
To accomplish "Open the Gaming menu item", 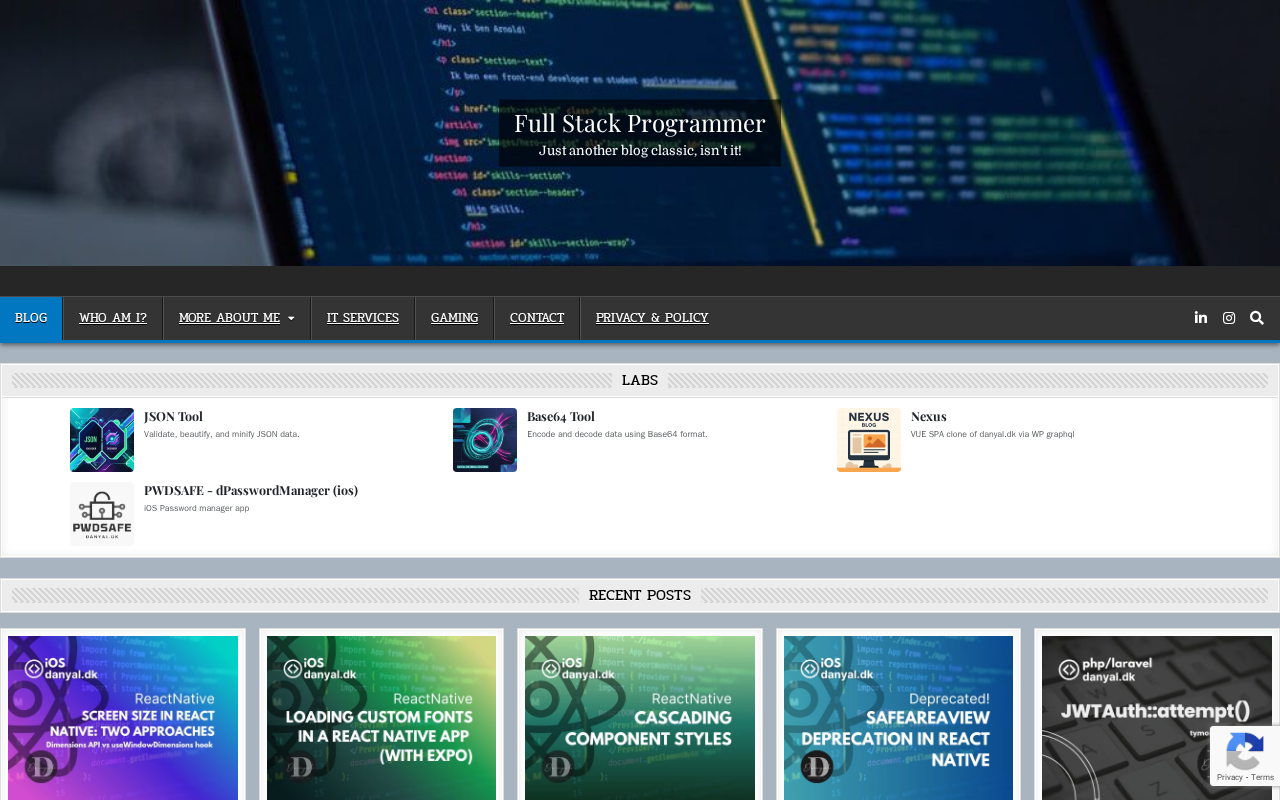I will point(454,318).
